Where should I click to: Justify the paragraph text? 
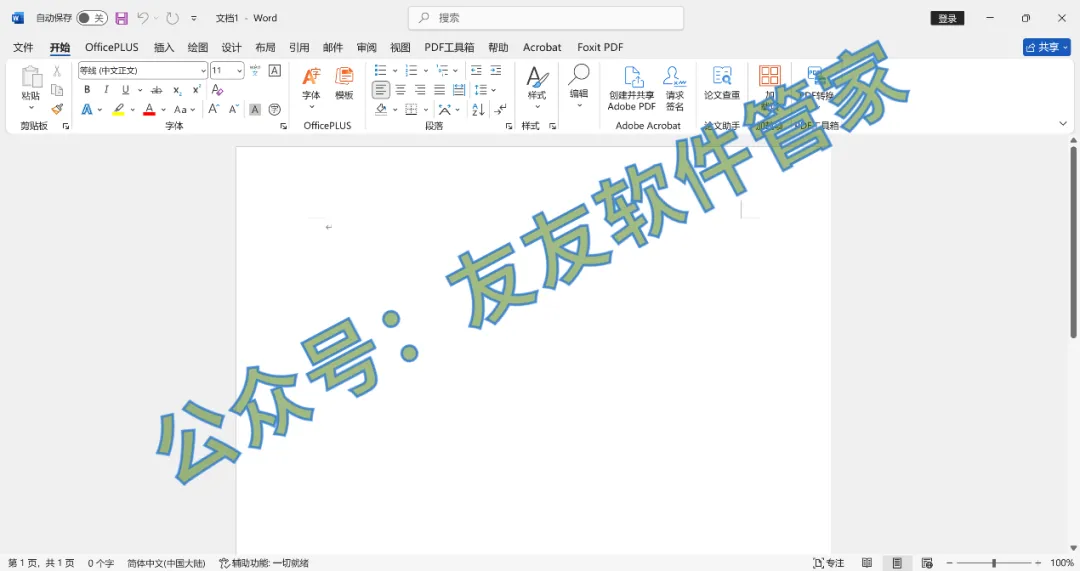[439, 90]
